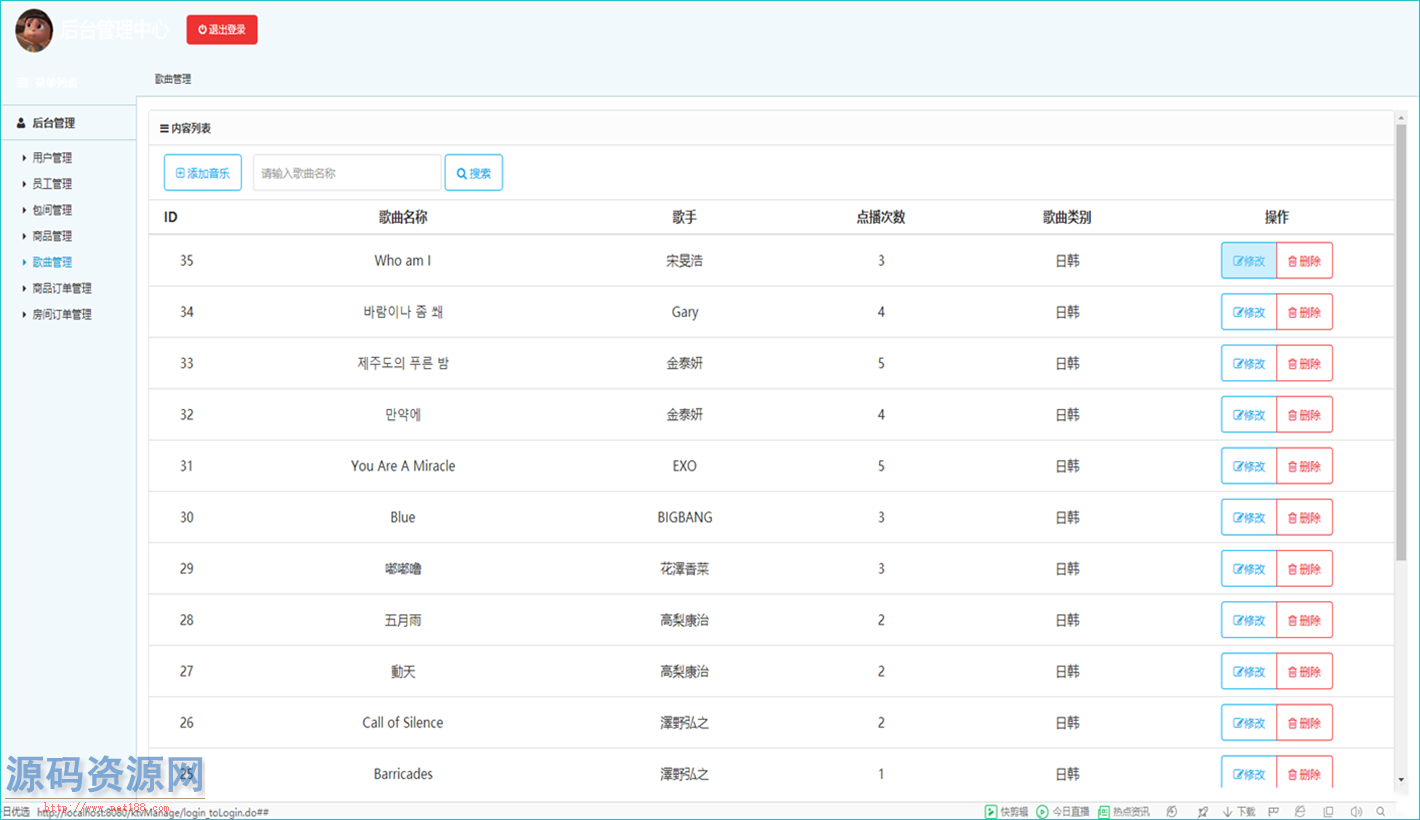
Task: Click singer 宋旻浩 in the first row
Action: click(685, 261)
